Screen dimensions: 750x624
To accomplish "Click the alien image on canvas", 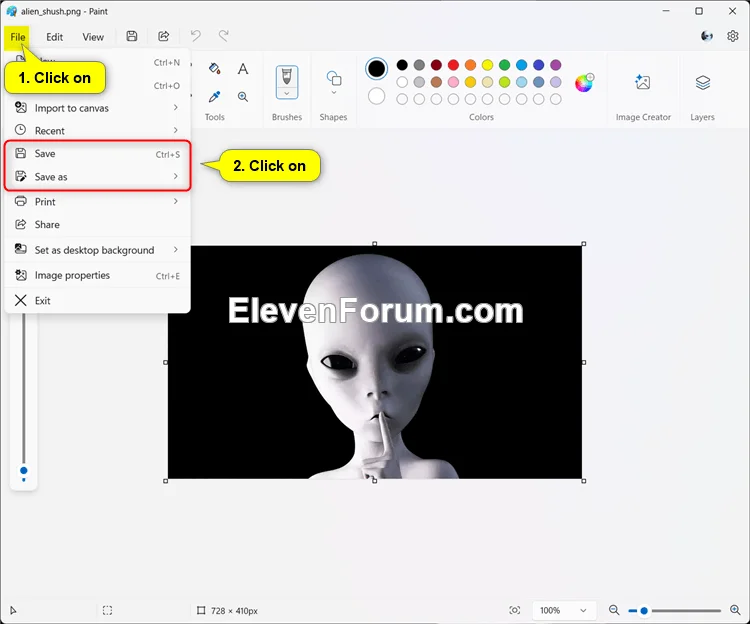I will 375,362.
